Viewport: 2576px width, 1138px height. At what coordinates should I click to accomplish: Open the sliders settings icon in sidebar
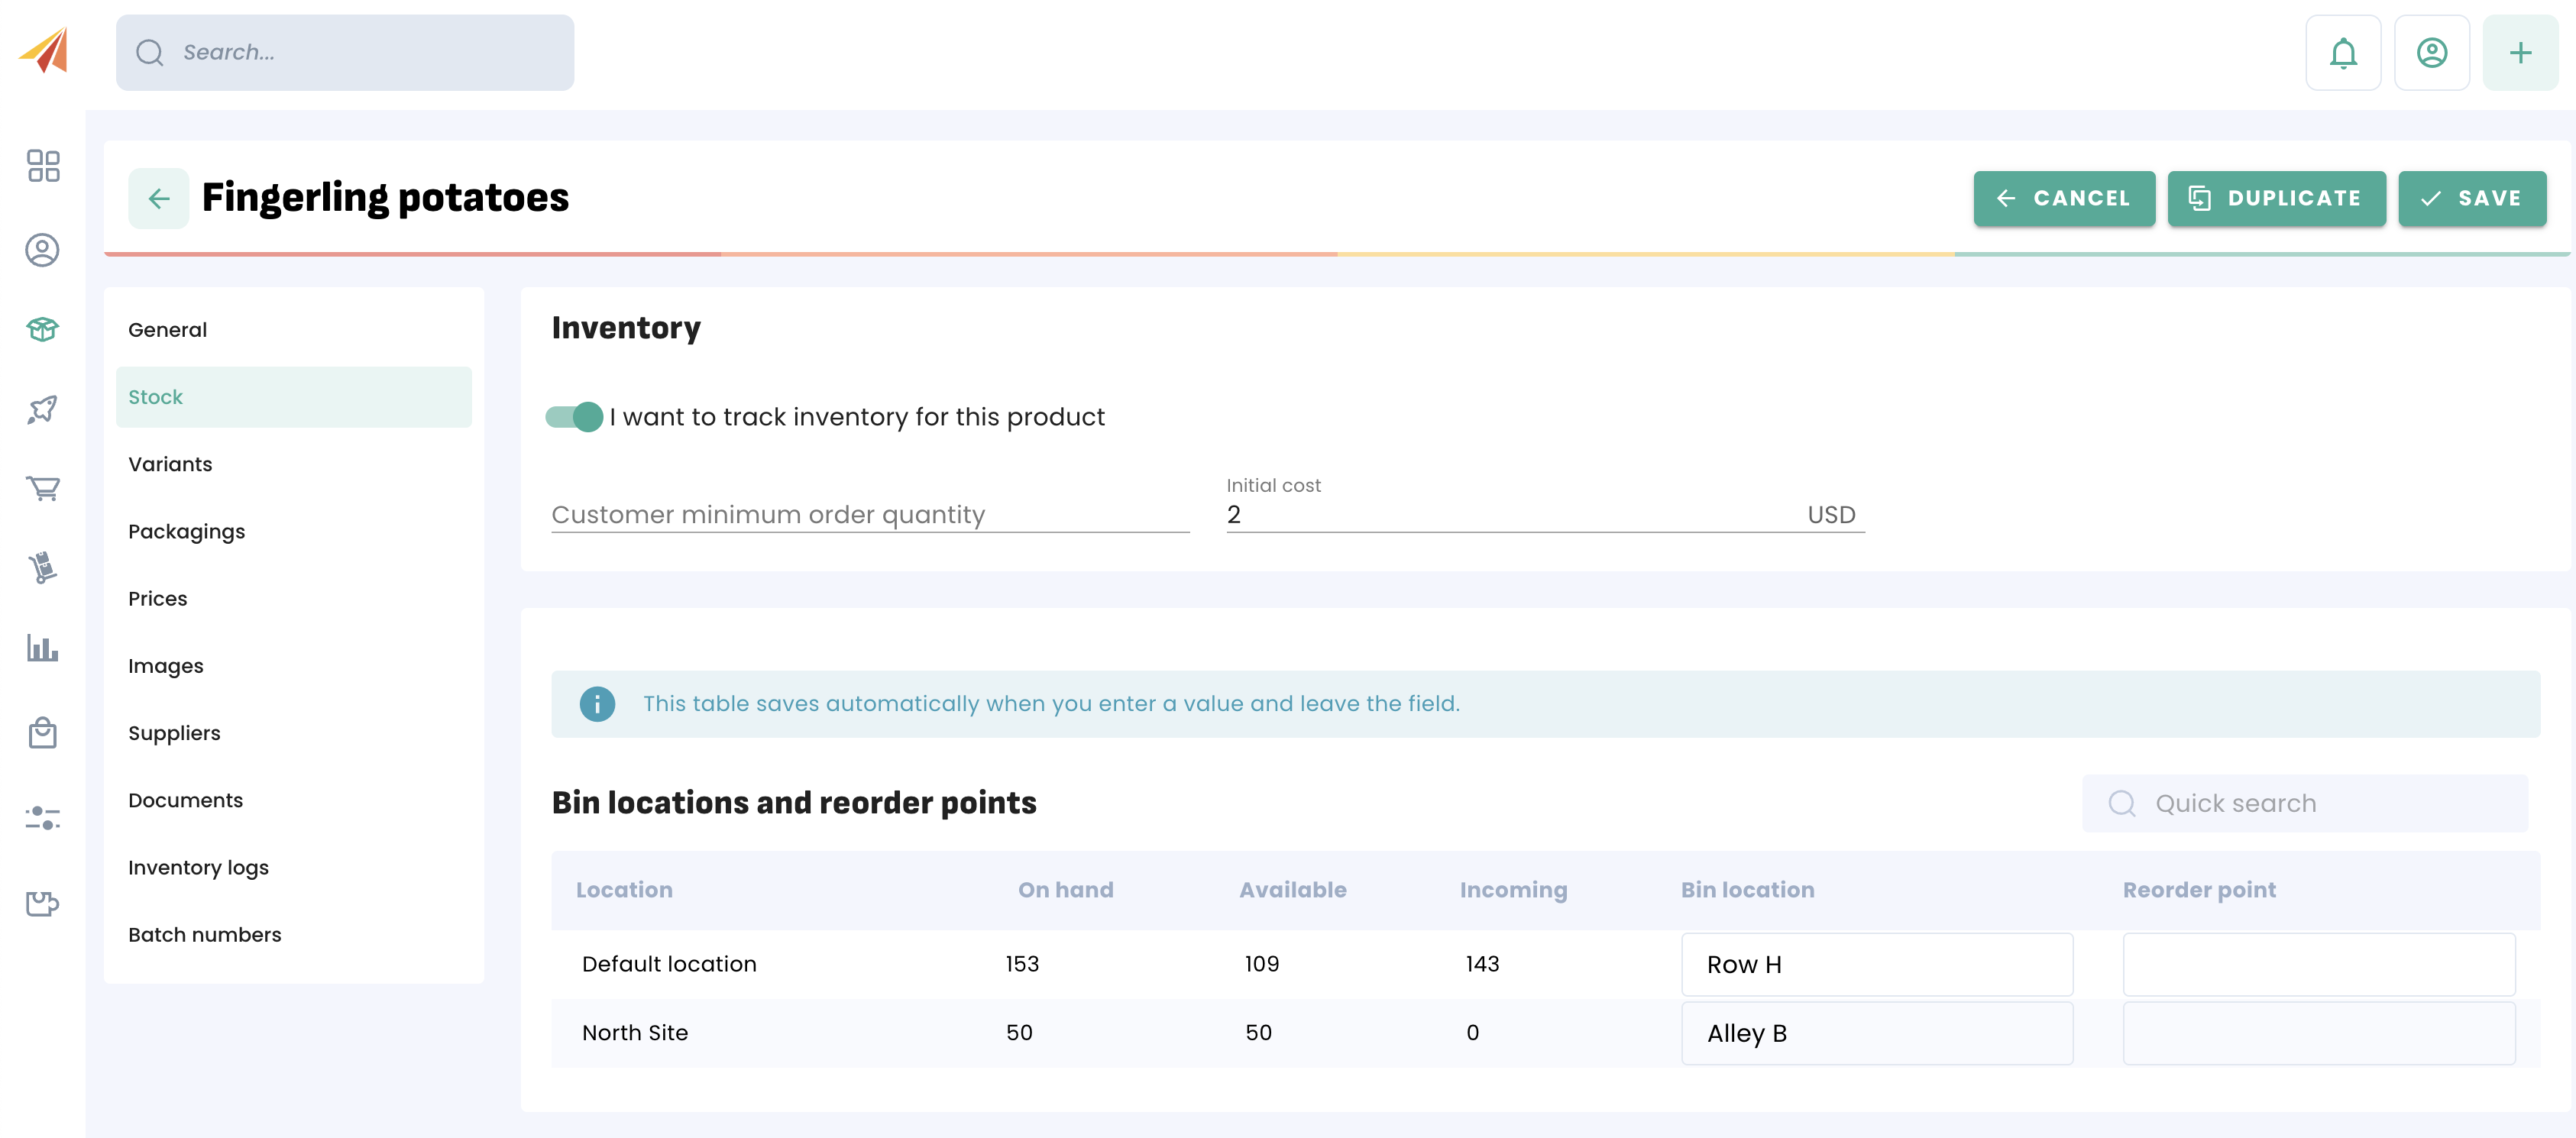[x=43, y=818]
